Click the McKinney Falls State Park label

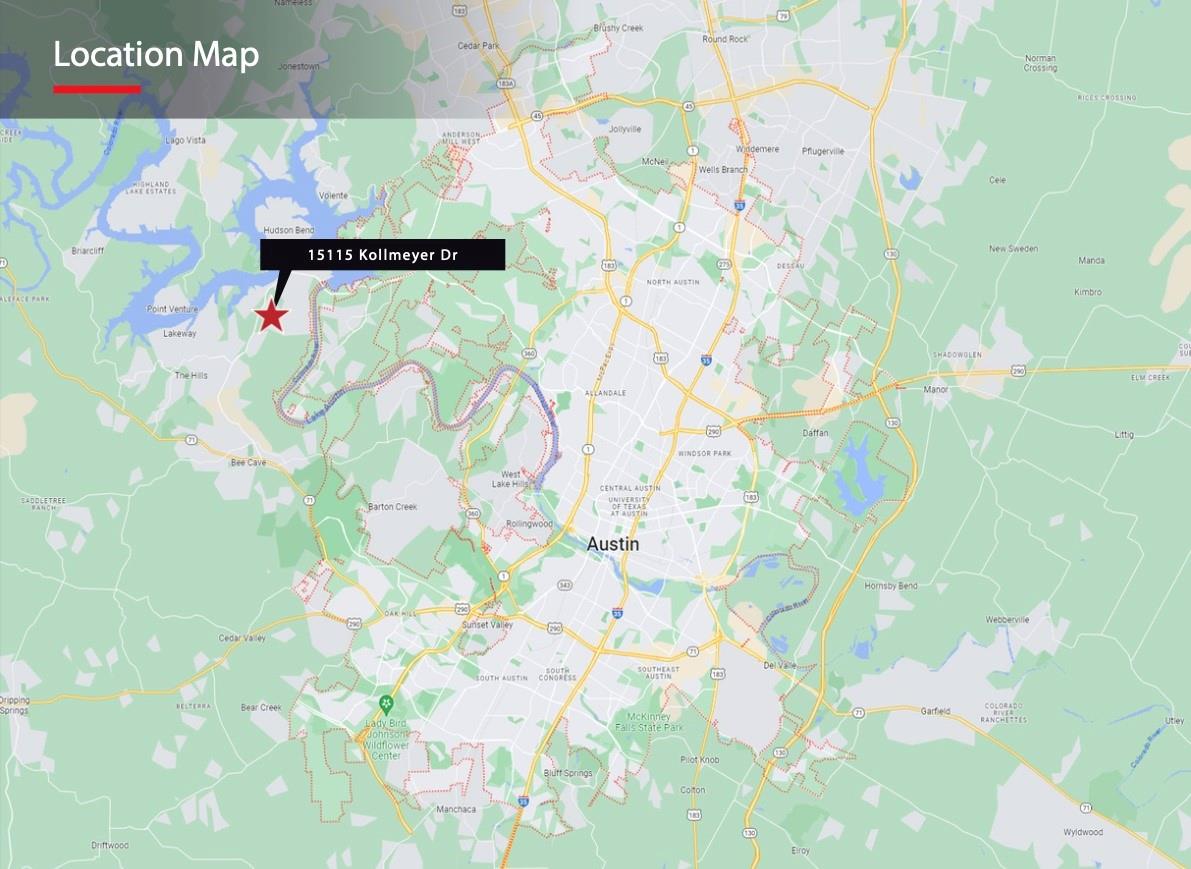point(649,722)
